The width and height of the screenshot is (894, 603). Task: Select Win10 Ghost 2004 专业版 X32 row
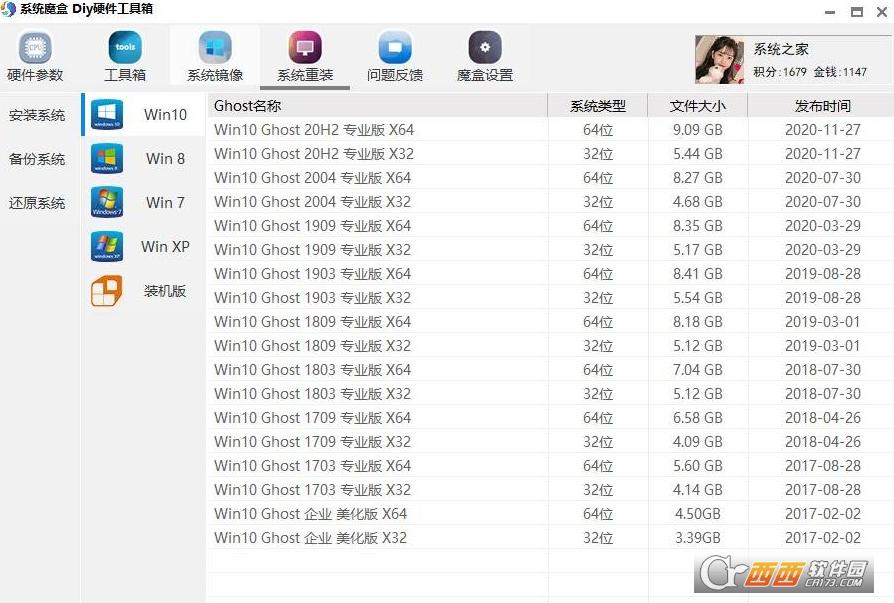point(550,202)
